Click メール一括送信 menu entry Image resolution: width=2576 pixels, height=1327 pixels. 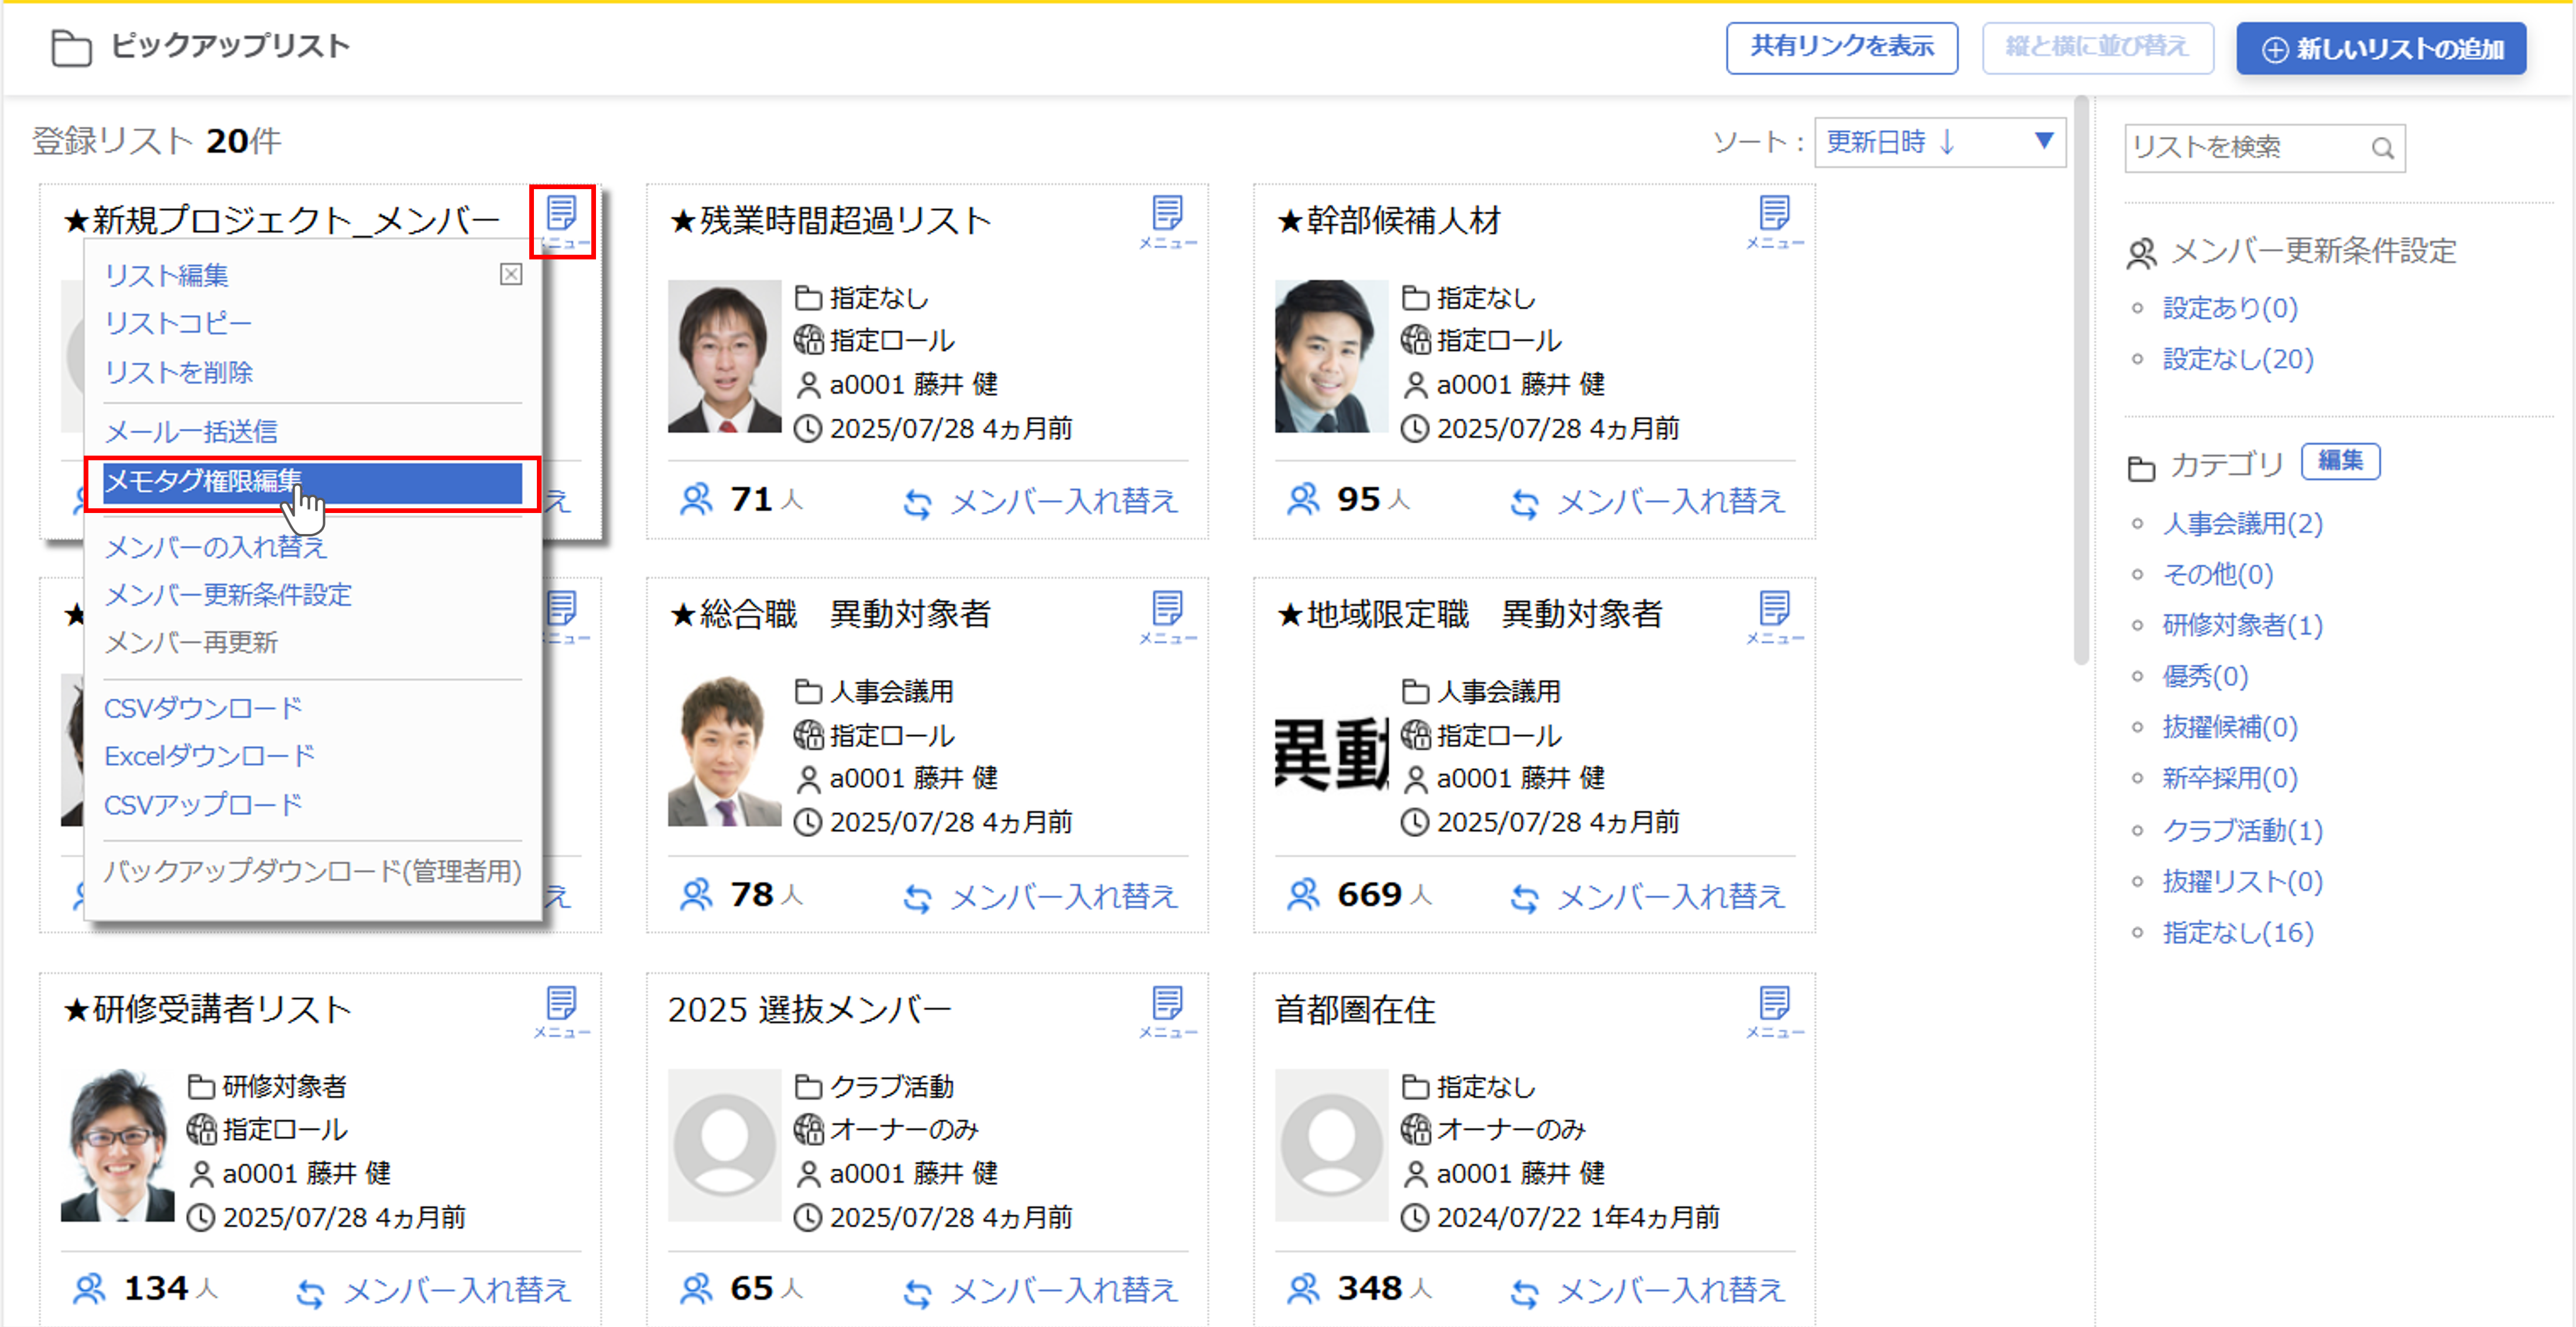click(191, 431)
